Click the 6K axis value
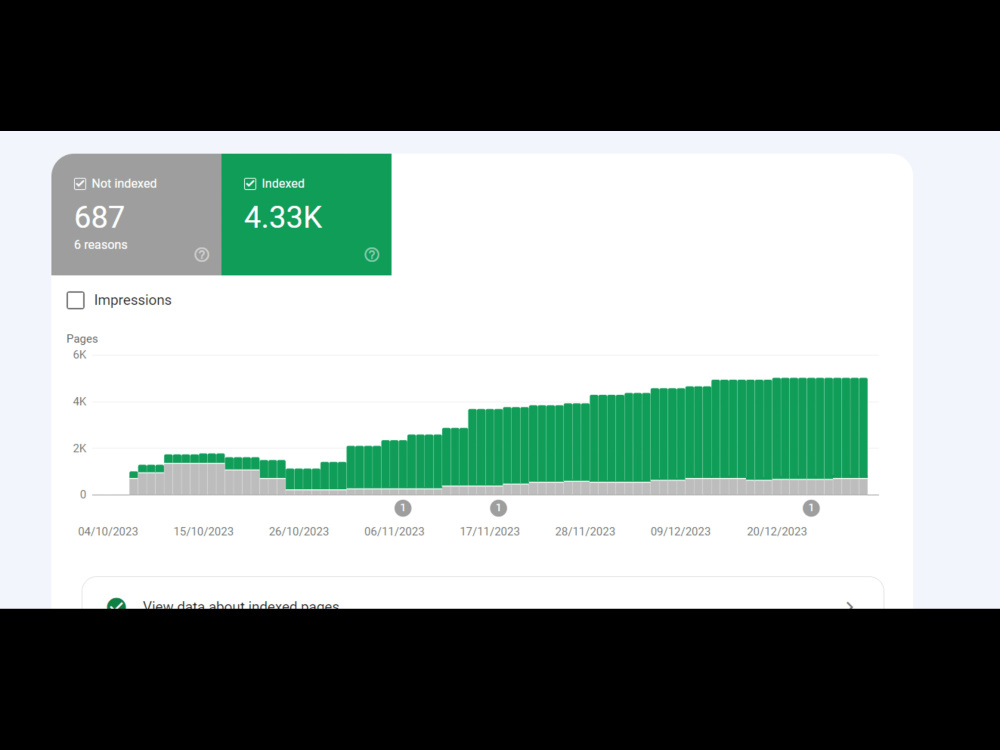1000x750 pixels. (x=80, y=355)
